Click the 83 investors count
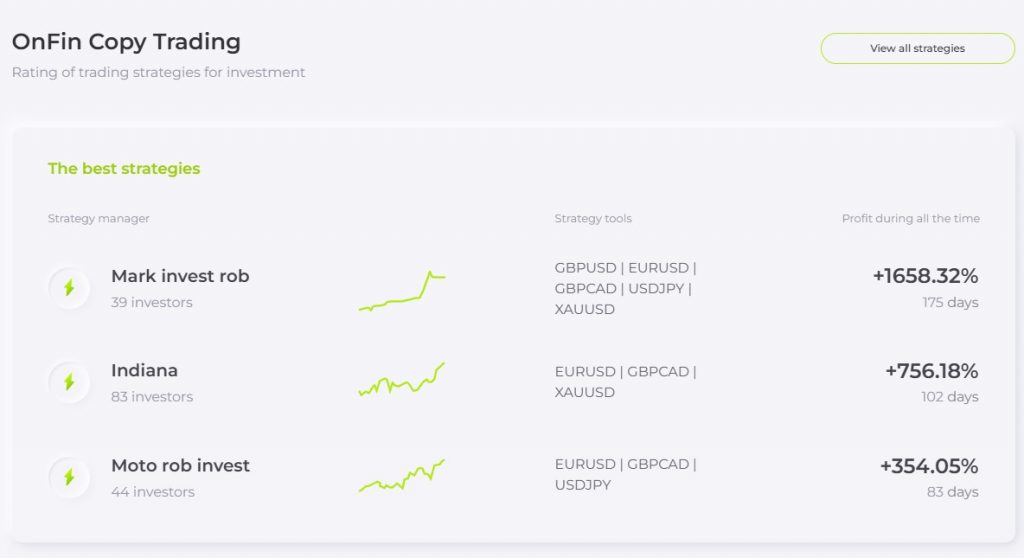The image size is (1024, 558). pyautogui.click(x=152, y=397)
